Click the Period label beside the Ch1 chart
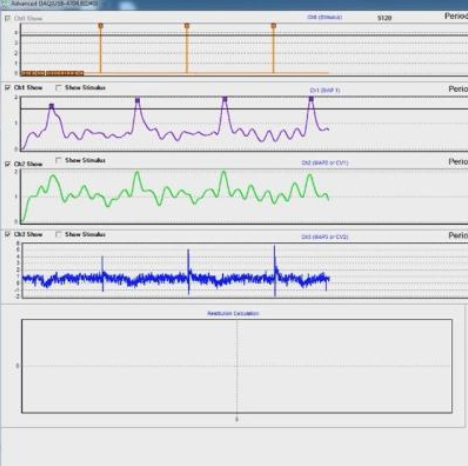 click(458, 89)
